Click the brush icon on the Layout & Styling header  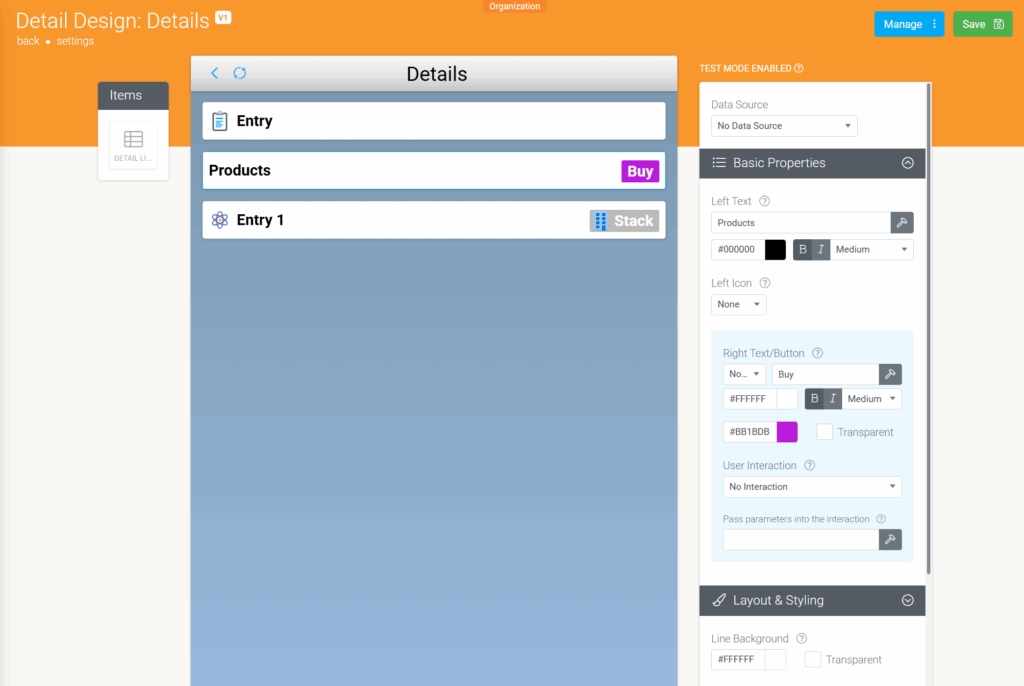point(719,600)
